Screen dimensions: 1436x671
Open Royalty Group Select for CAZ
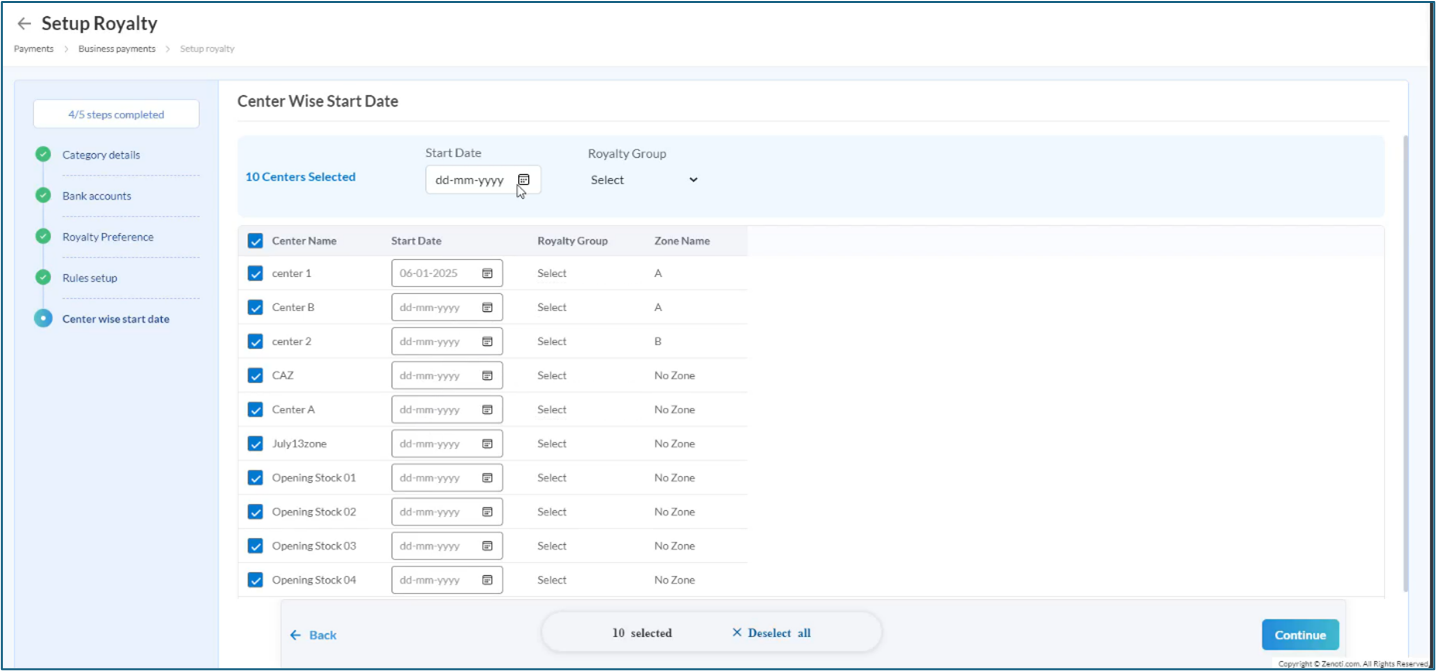(x=552, y=376)
